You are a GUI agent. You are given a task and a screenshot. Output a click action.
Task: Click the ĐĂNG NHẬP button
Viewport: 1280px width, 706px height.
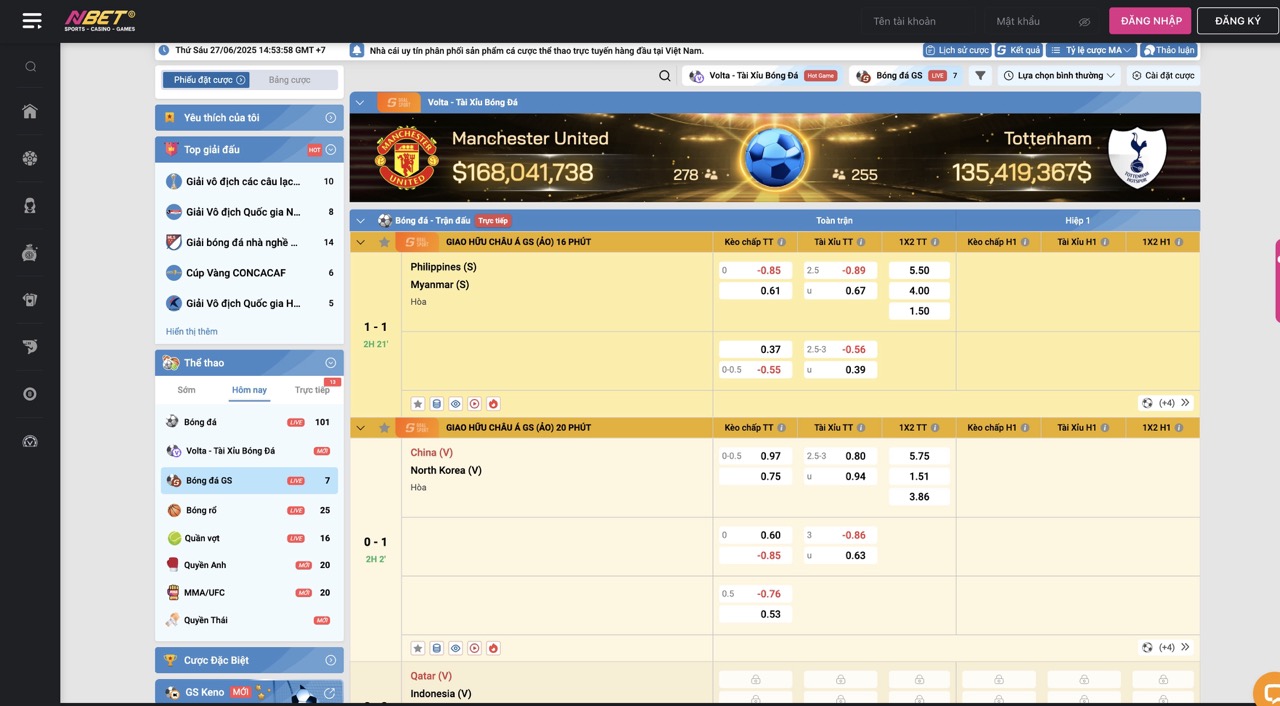click(1150, 21)
